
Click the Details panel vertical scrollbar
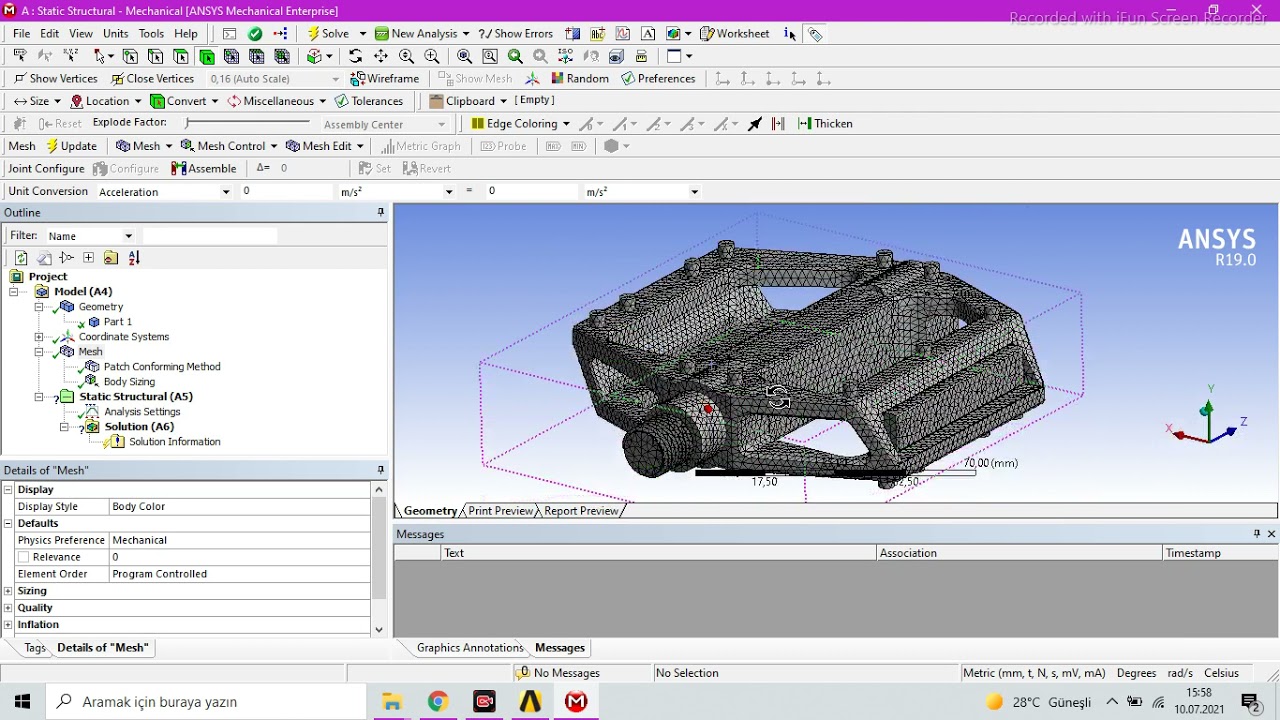379,560
